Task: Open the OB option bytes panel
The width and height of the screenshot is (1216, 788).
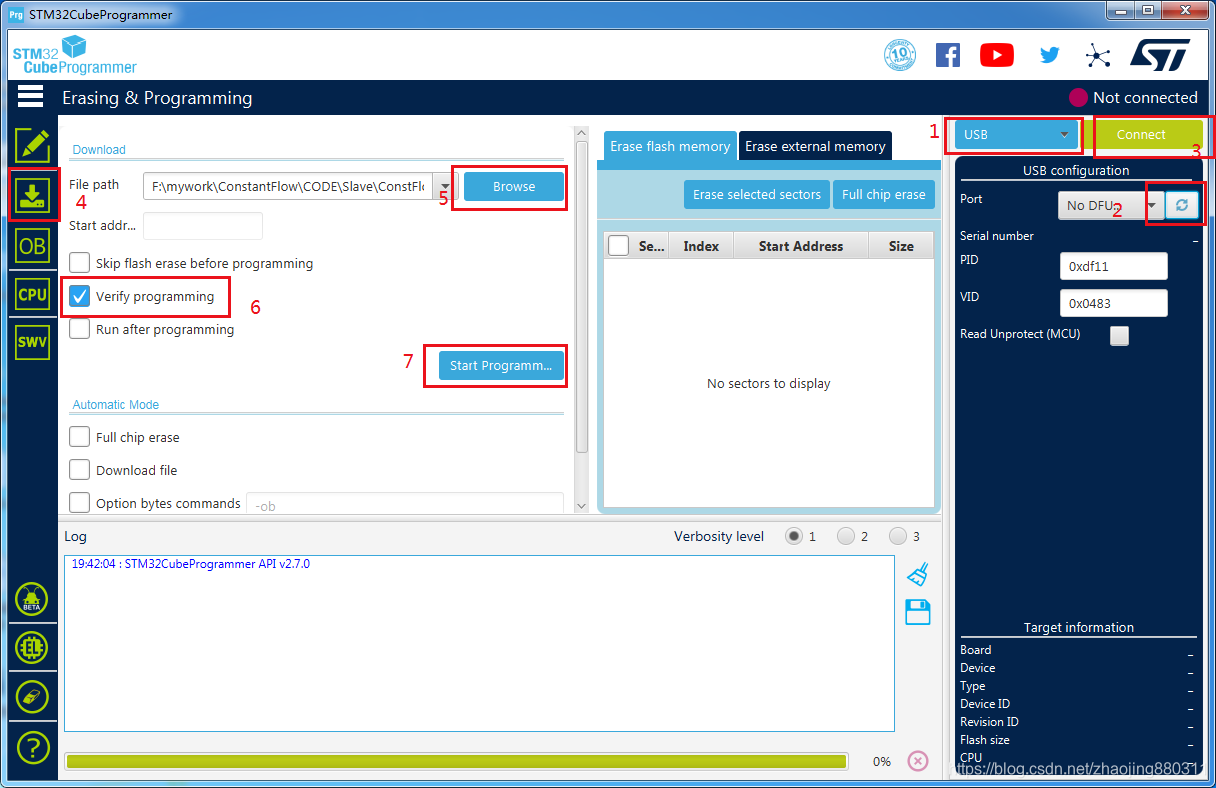Action: [32, 245]
